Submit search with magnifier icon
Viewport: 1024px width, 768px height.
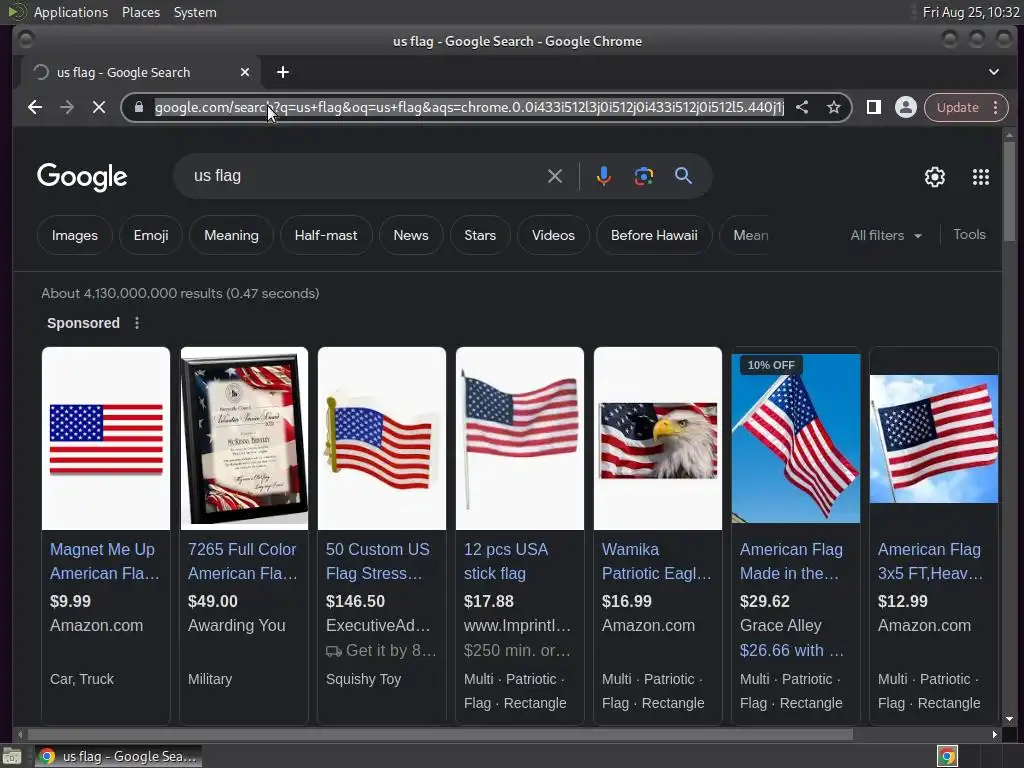[x=683, y=176]
